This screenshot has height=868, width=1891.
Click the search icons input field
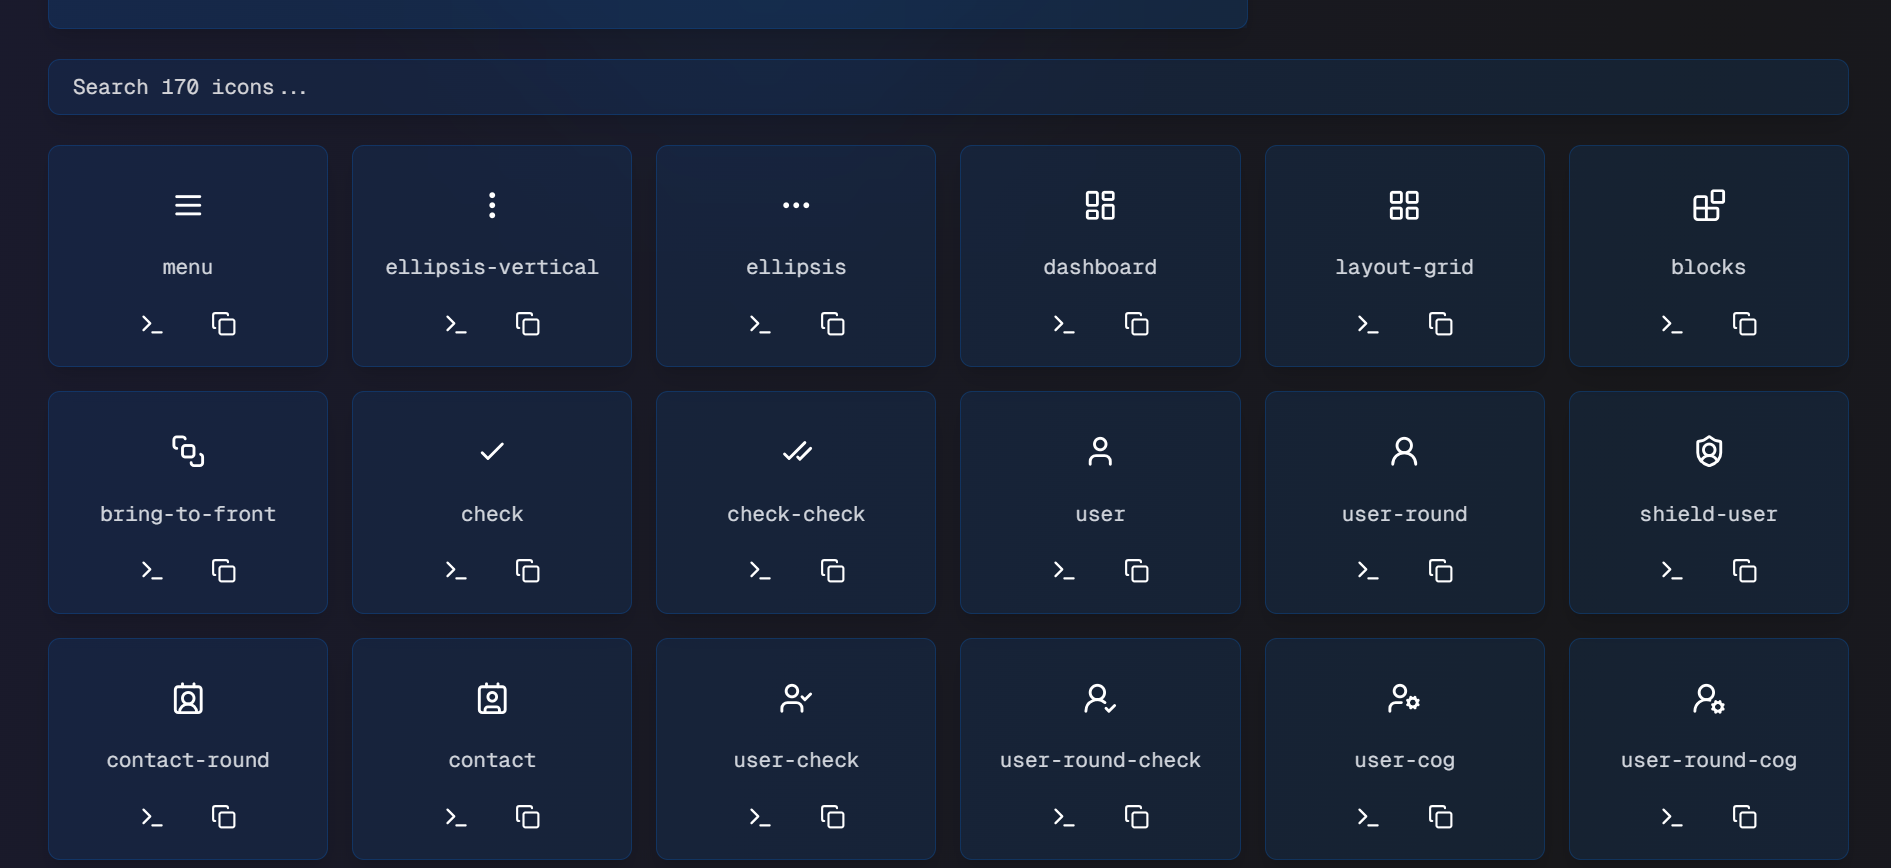(947, 87)
